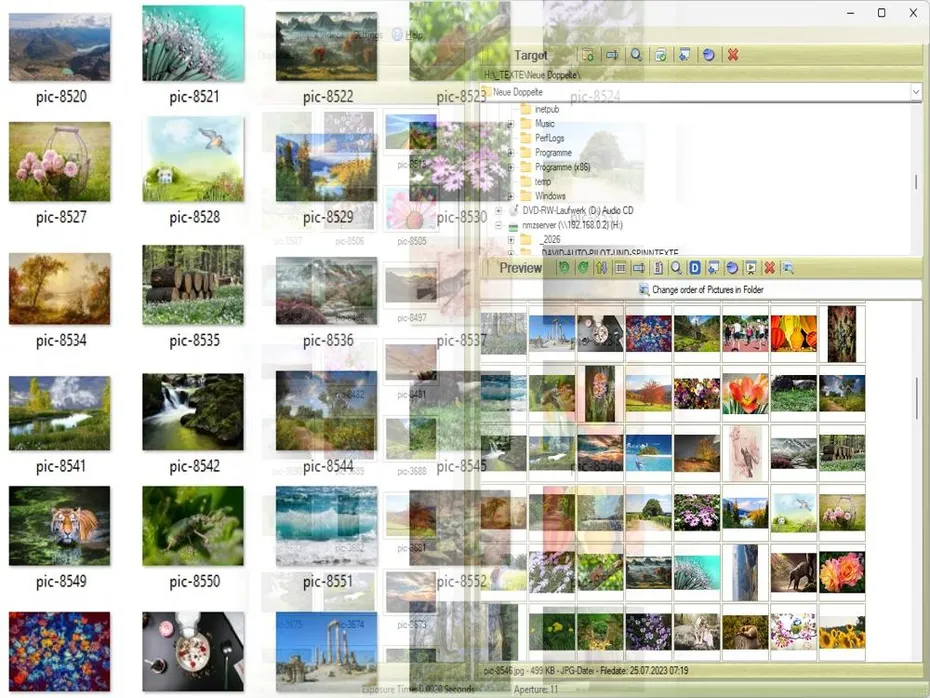Image resolution: width=930 pixels, height=698 pixels.
Task: Click the red X delete icon beside Target
Action: 733,55
